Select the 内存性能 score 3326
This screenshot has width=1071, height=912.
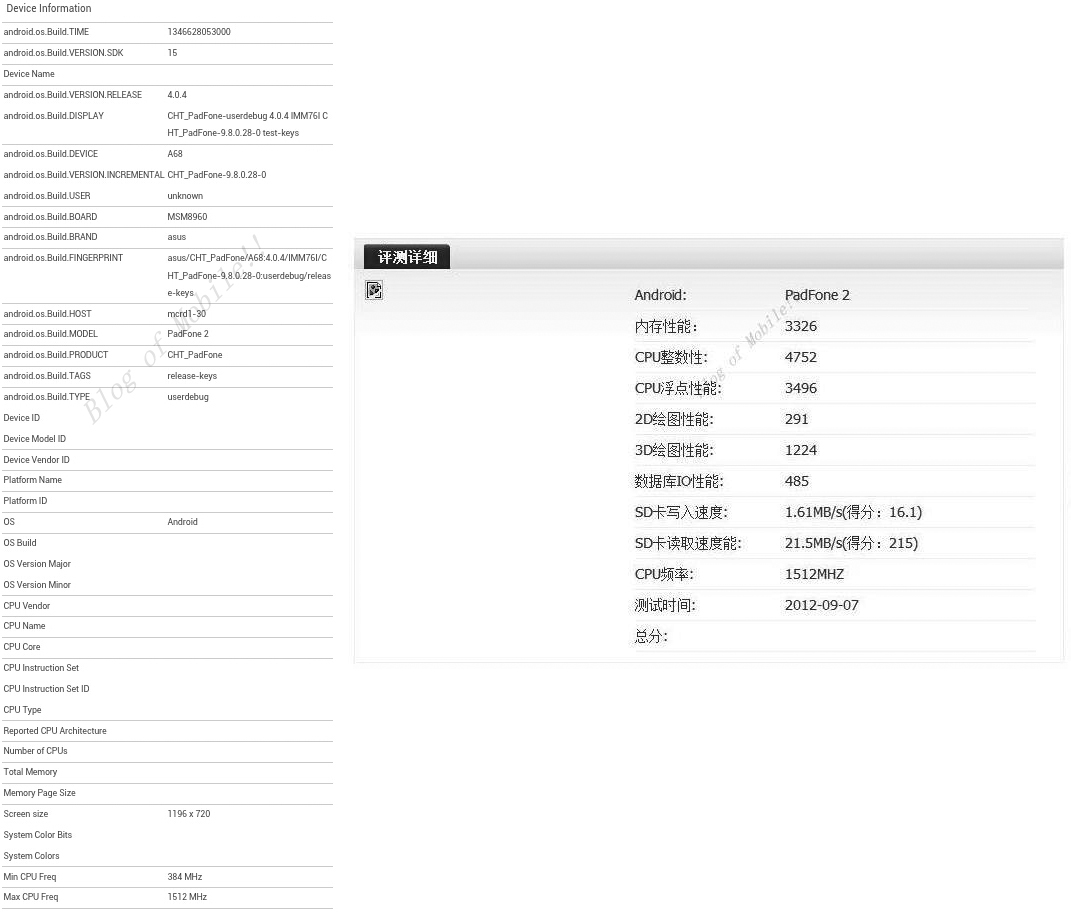pos(801,327)
